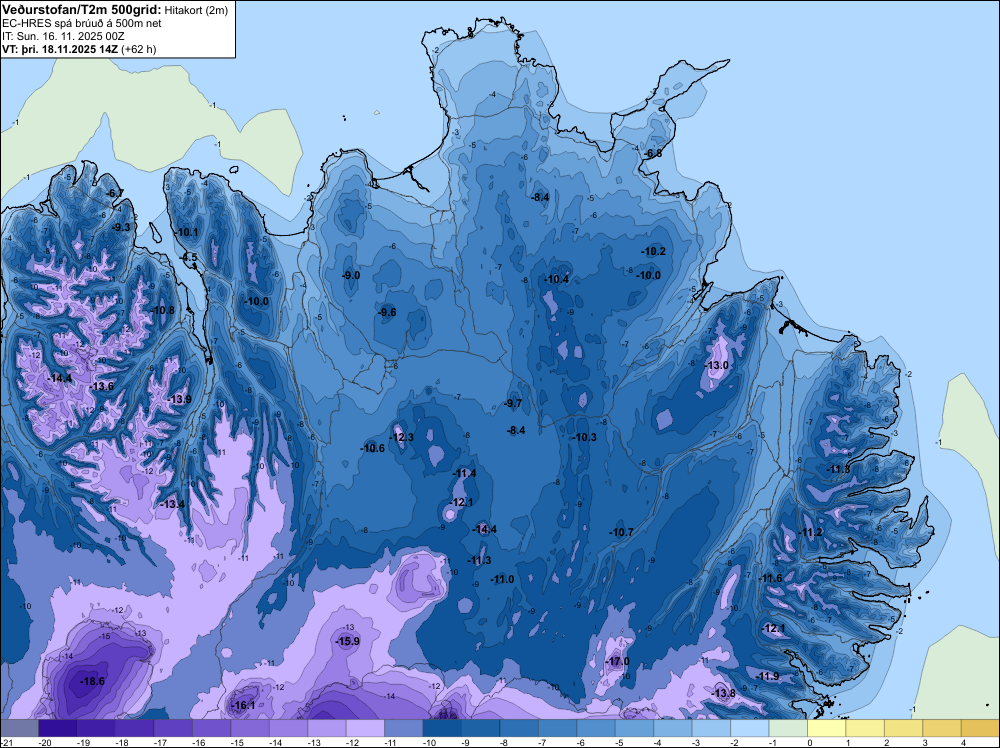Click the line "EC-HRES spá brúuð á 500m net"

82,23
